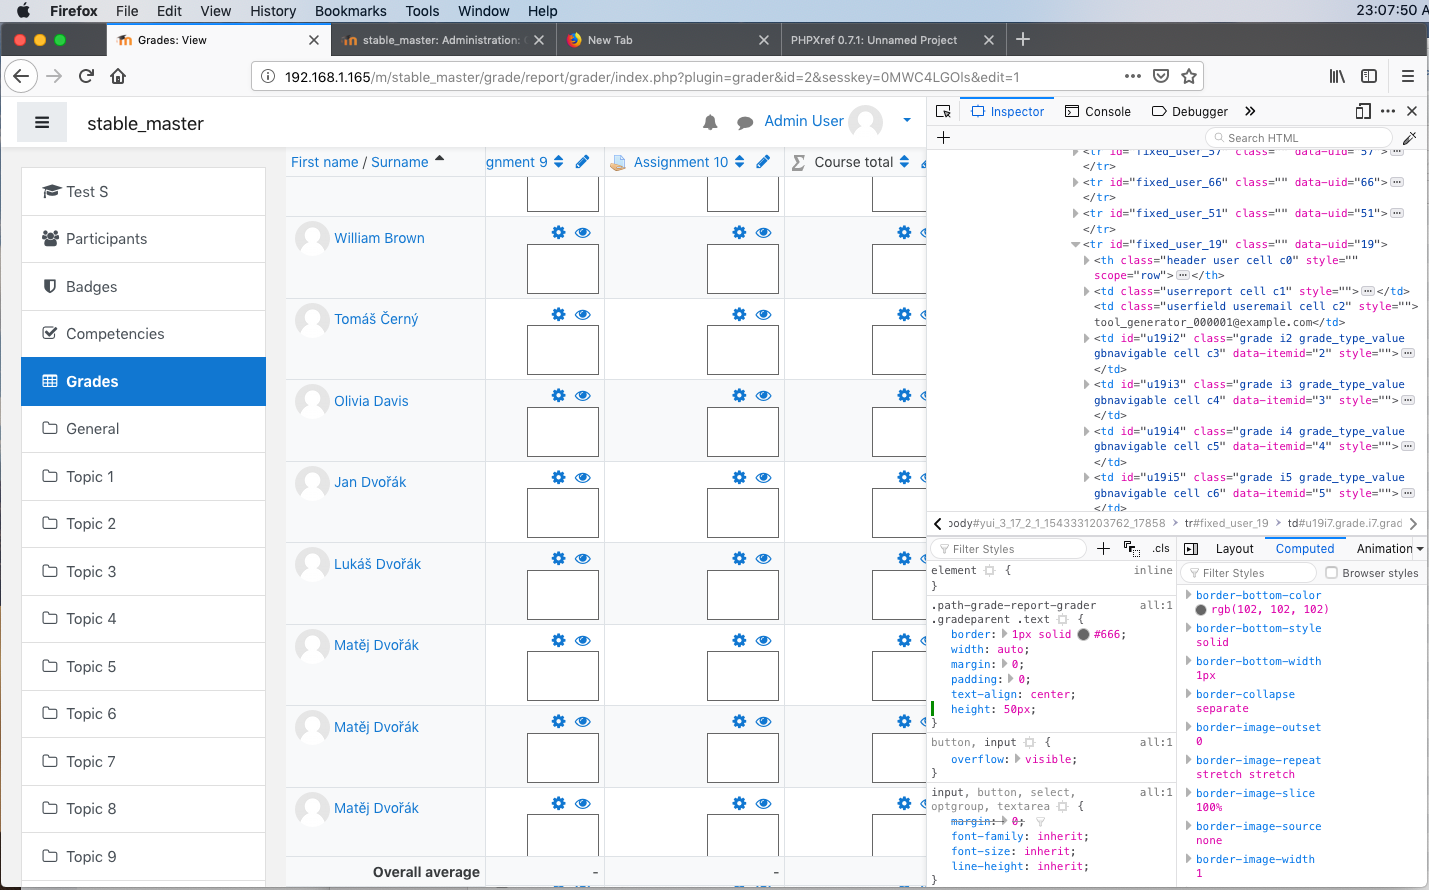Show more devtools tabs with chevron
The image size is (1429, 890).
(1250, 111)
